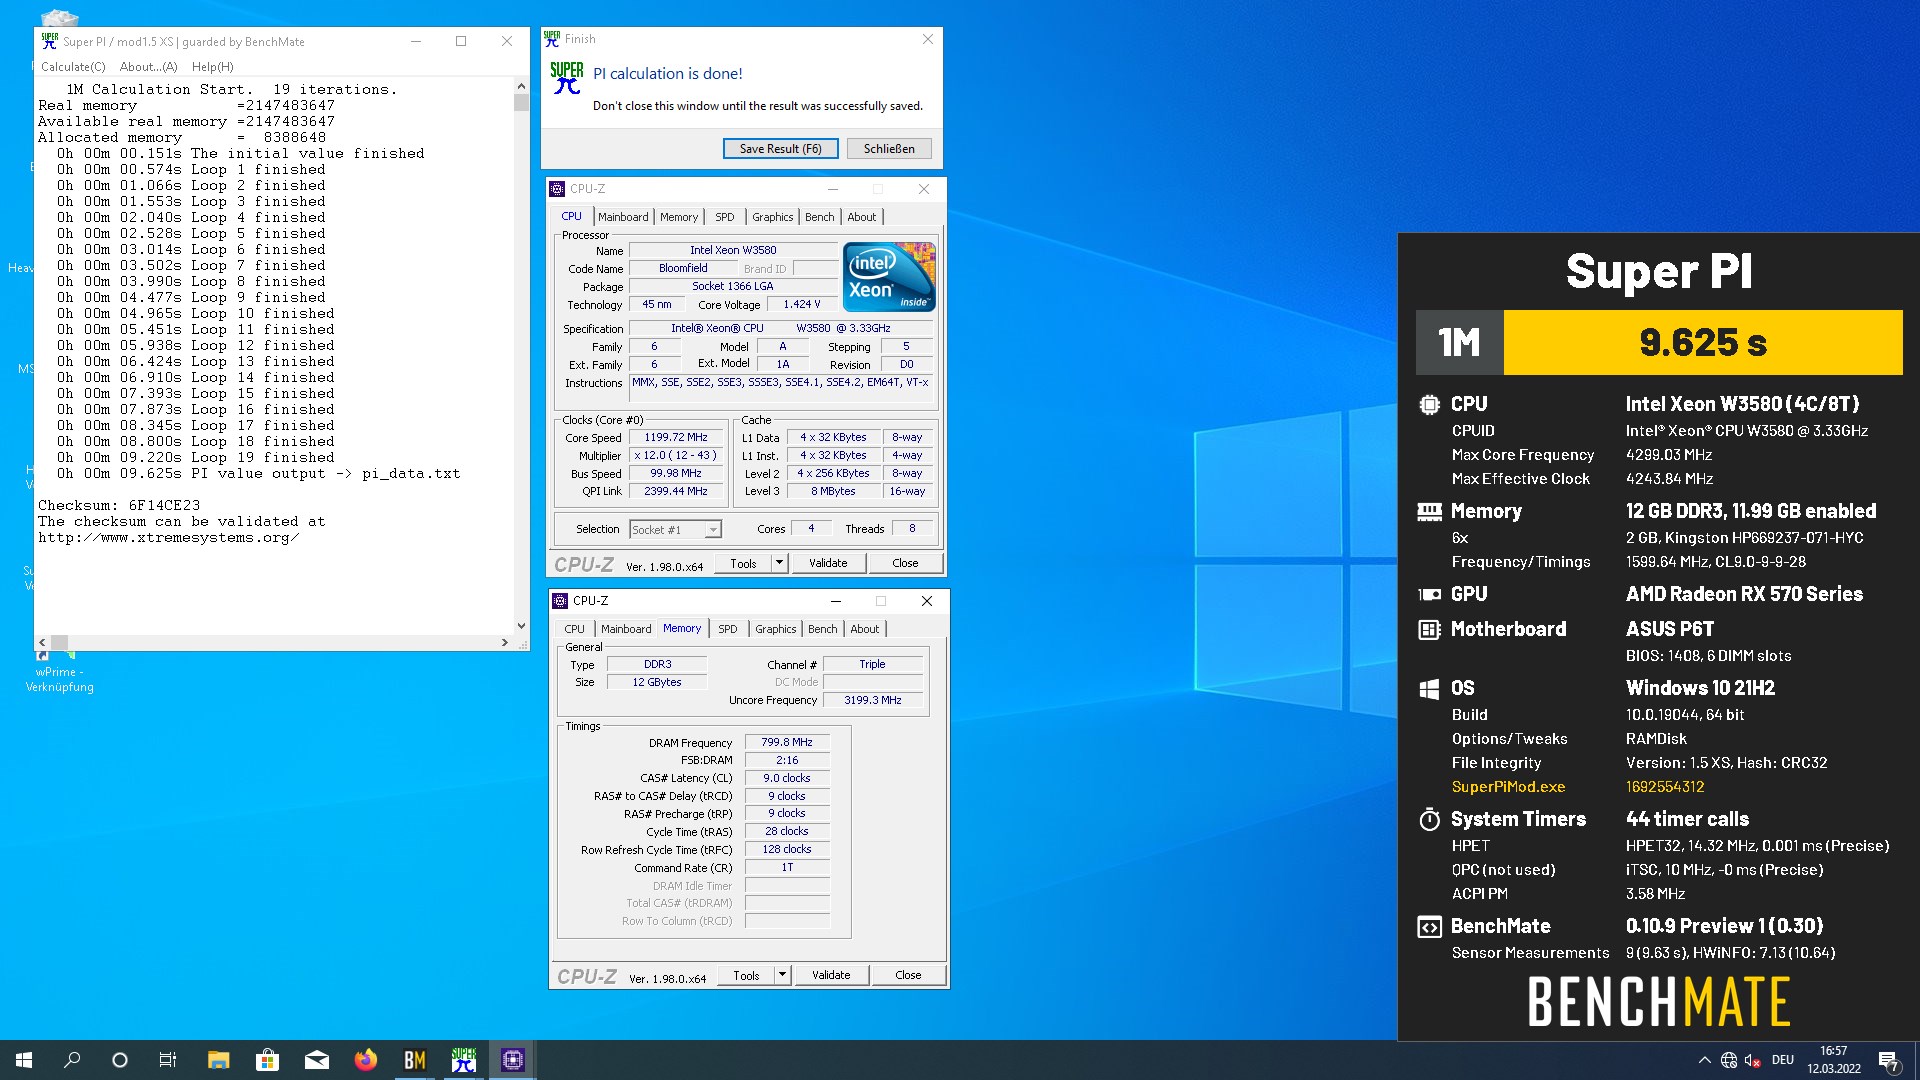
Task: Open Microsoft Store taskbar icon
Action: pos(267,1060)
